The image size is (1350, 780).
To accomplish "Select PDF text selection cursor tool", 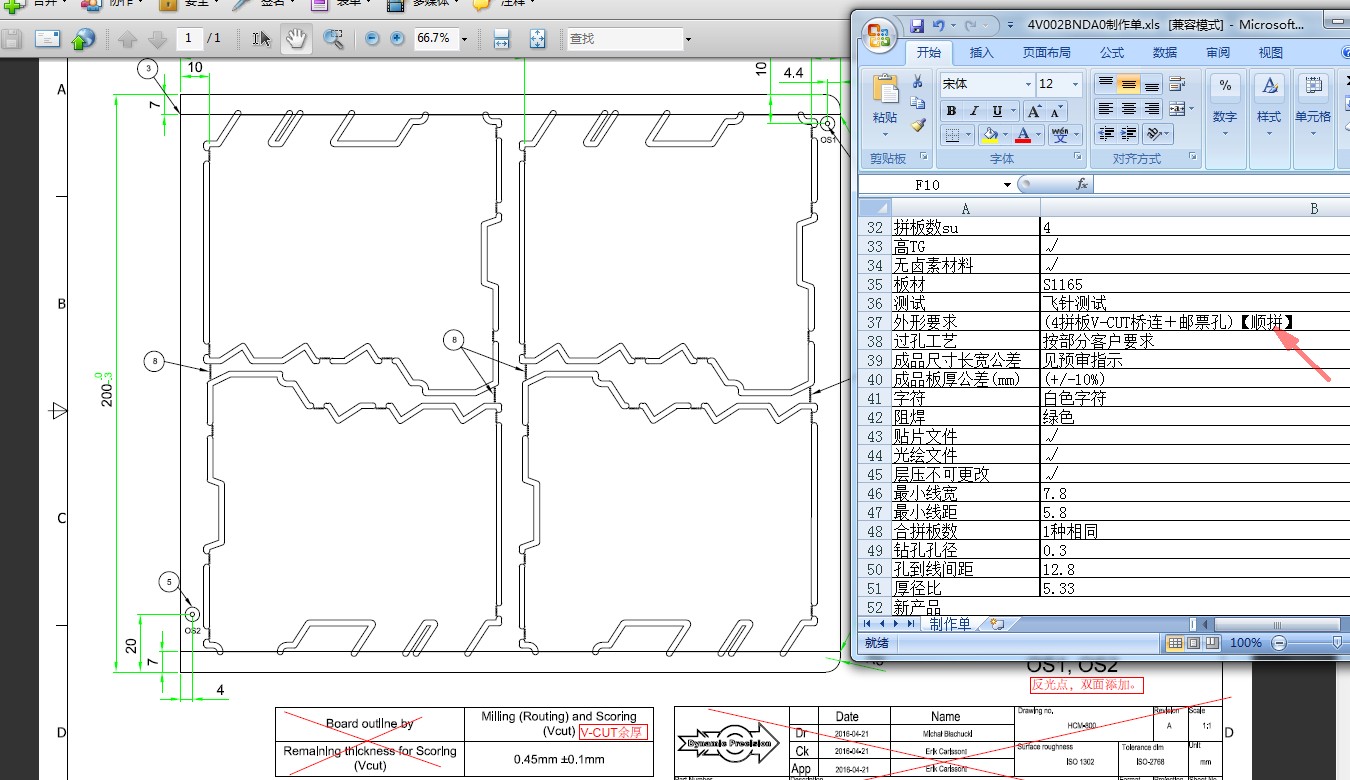I will pyautogui.click(x=262, y=39).
